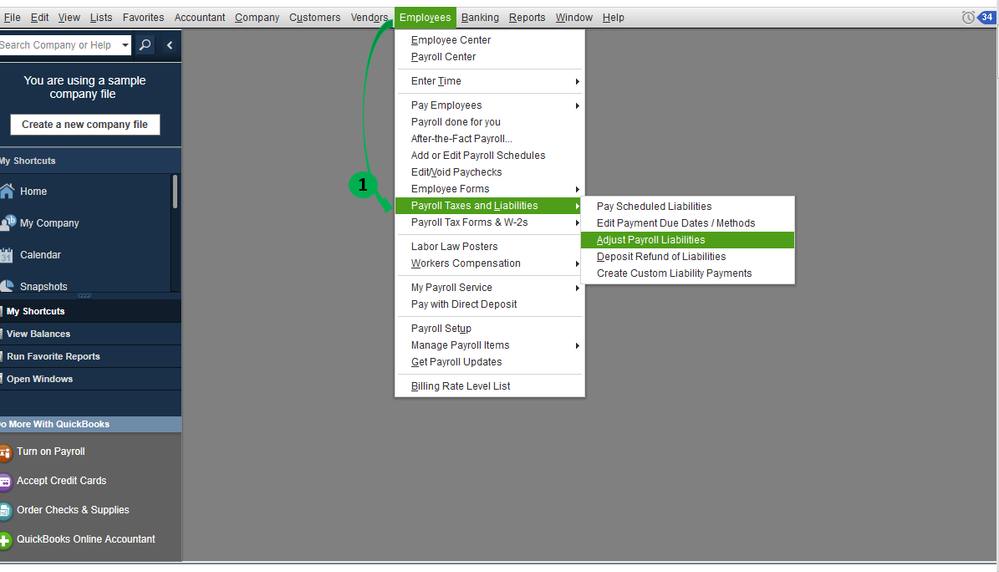Viewport: 999px width, 572px height.
Task: Switch to My Shortcuts section
Action: (90, 311)
